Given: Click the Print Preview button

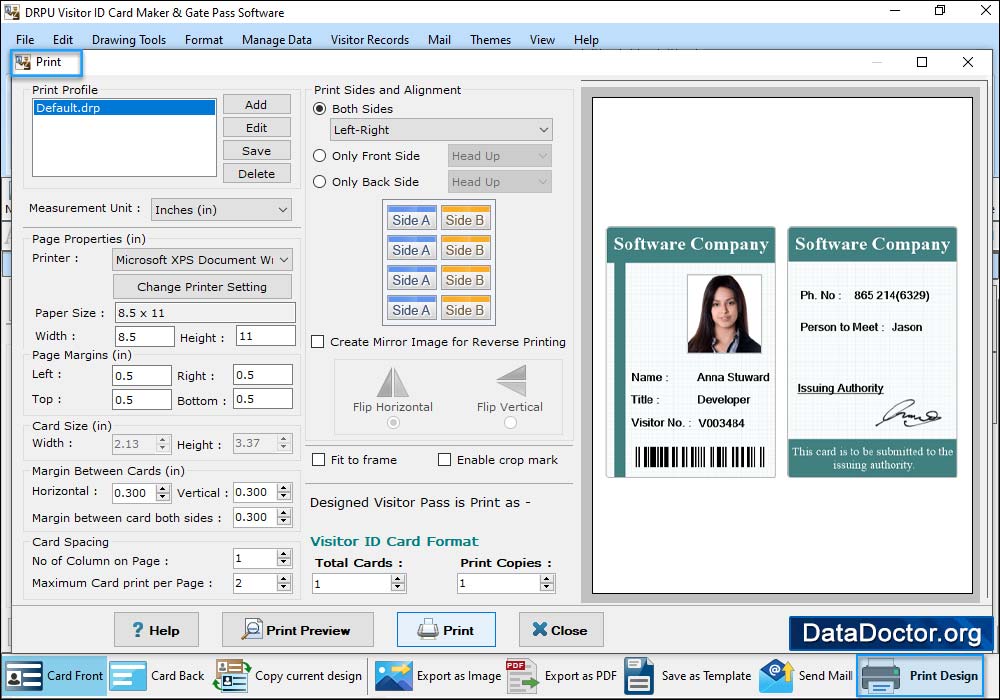Looking at the screenshot, I should [x=297, y=630].
